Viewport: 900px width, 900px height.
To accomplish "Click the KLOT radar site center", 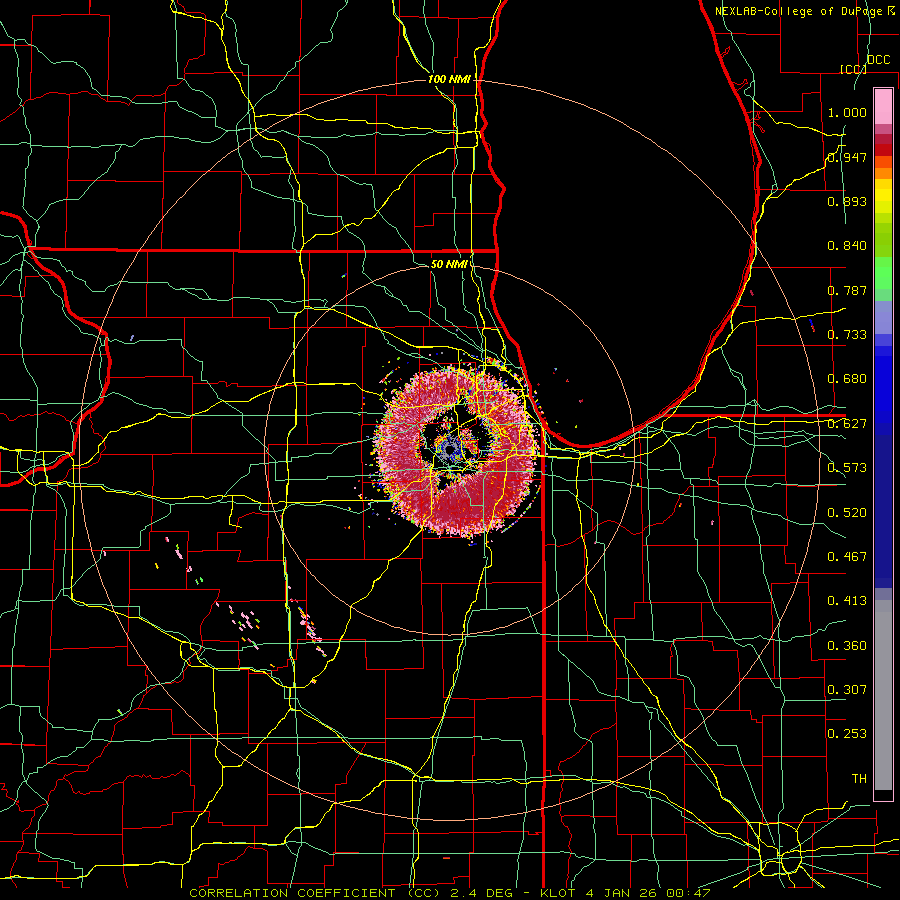I will click(x=450, y=449).
